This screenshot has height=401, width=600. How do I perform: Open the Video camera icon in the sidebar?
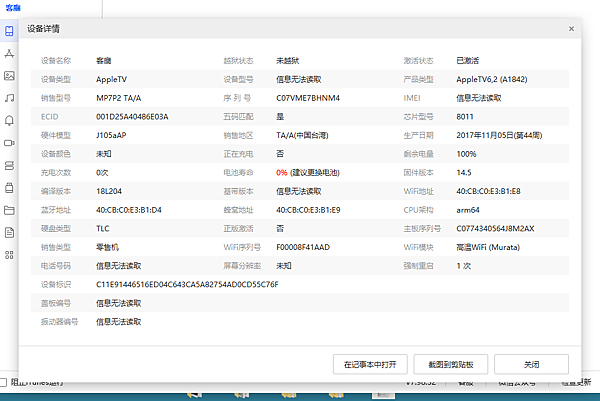tap(9, 143)
